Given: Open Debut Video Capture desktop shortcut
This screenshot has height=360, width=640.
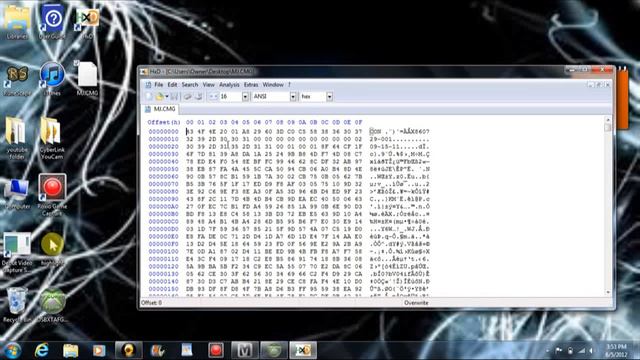Looking at the screenshot, I should [x=17, y=252].
